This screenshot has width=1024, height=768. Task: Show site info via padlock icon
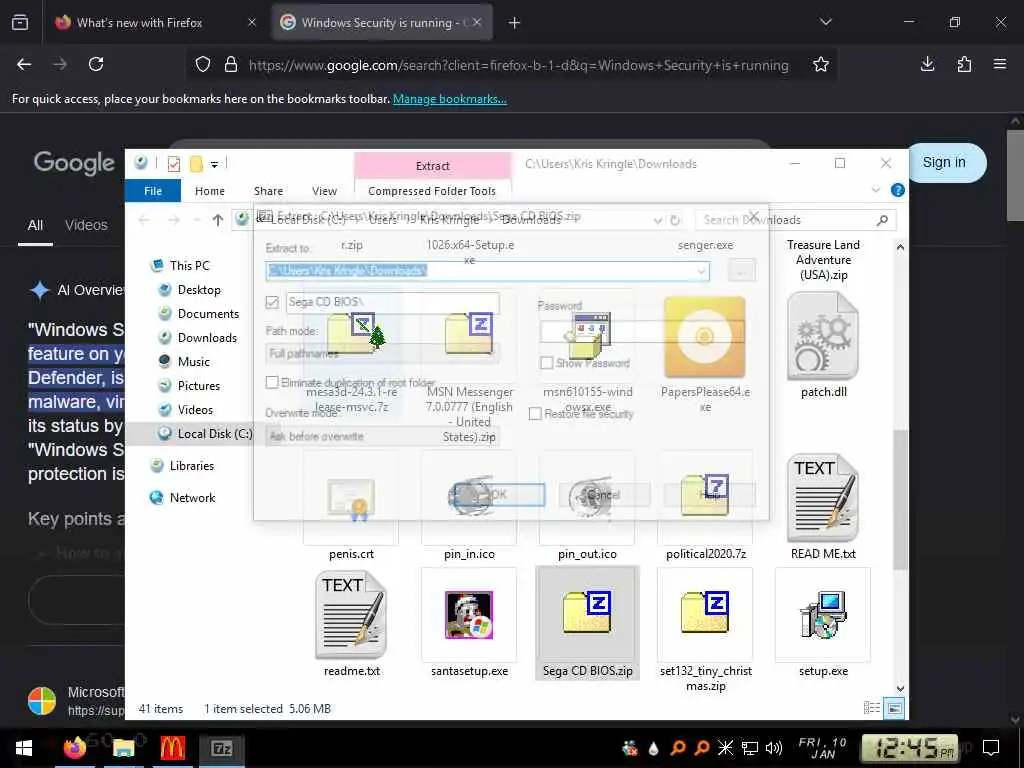click(x=231, y=65)
